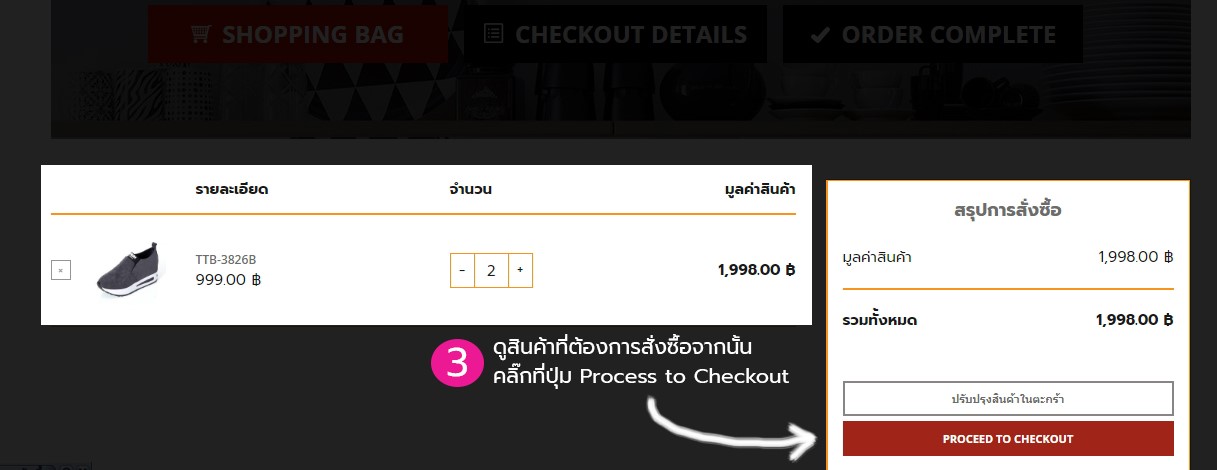Click the TTB-3826B product name link
The image size is (1217, 470).
tap(225, 260)
